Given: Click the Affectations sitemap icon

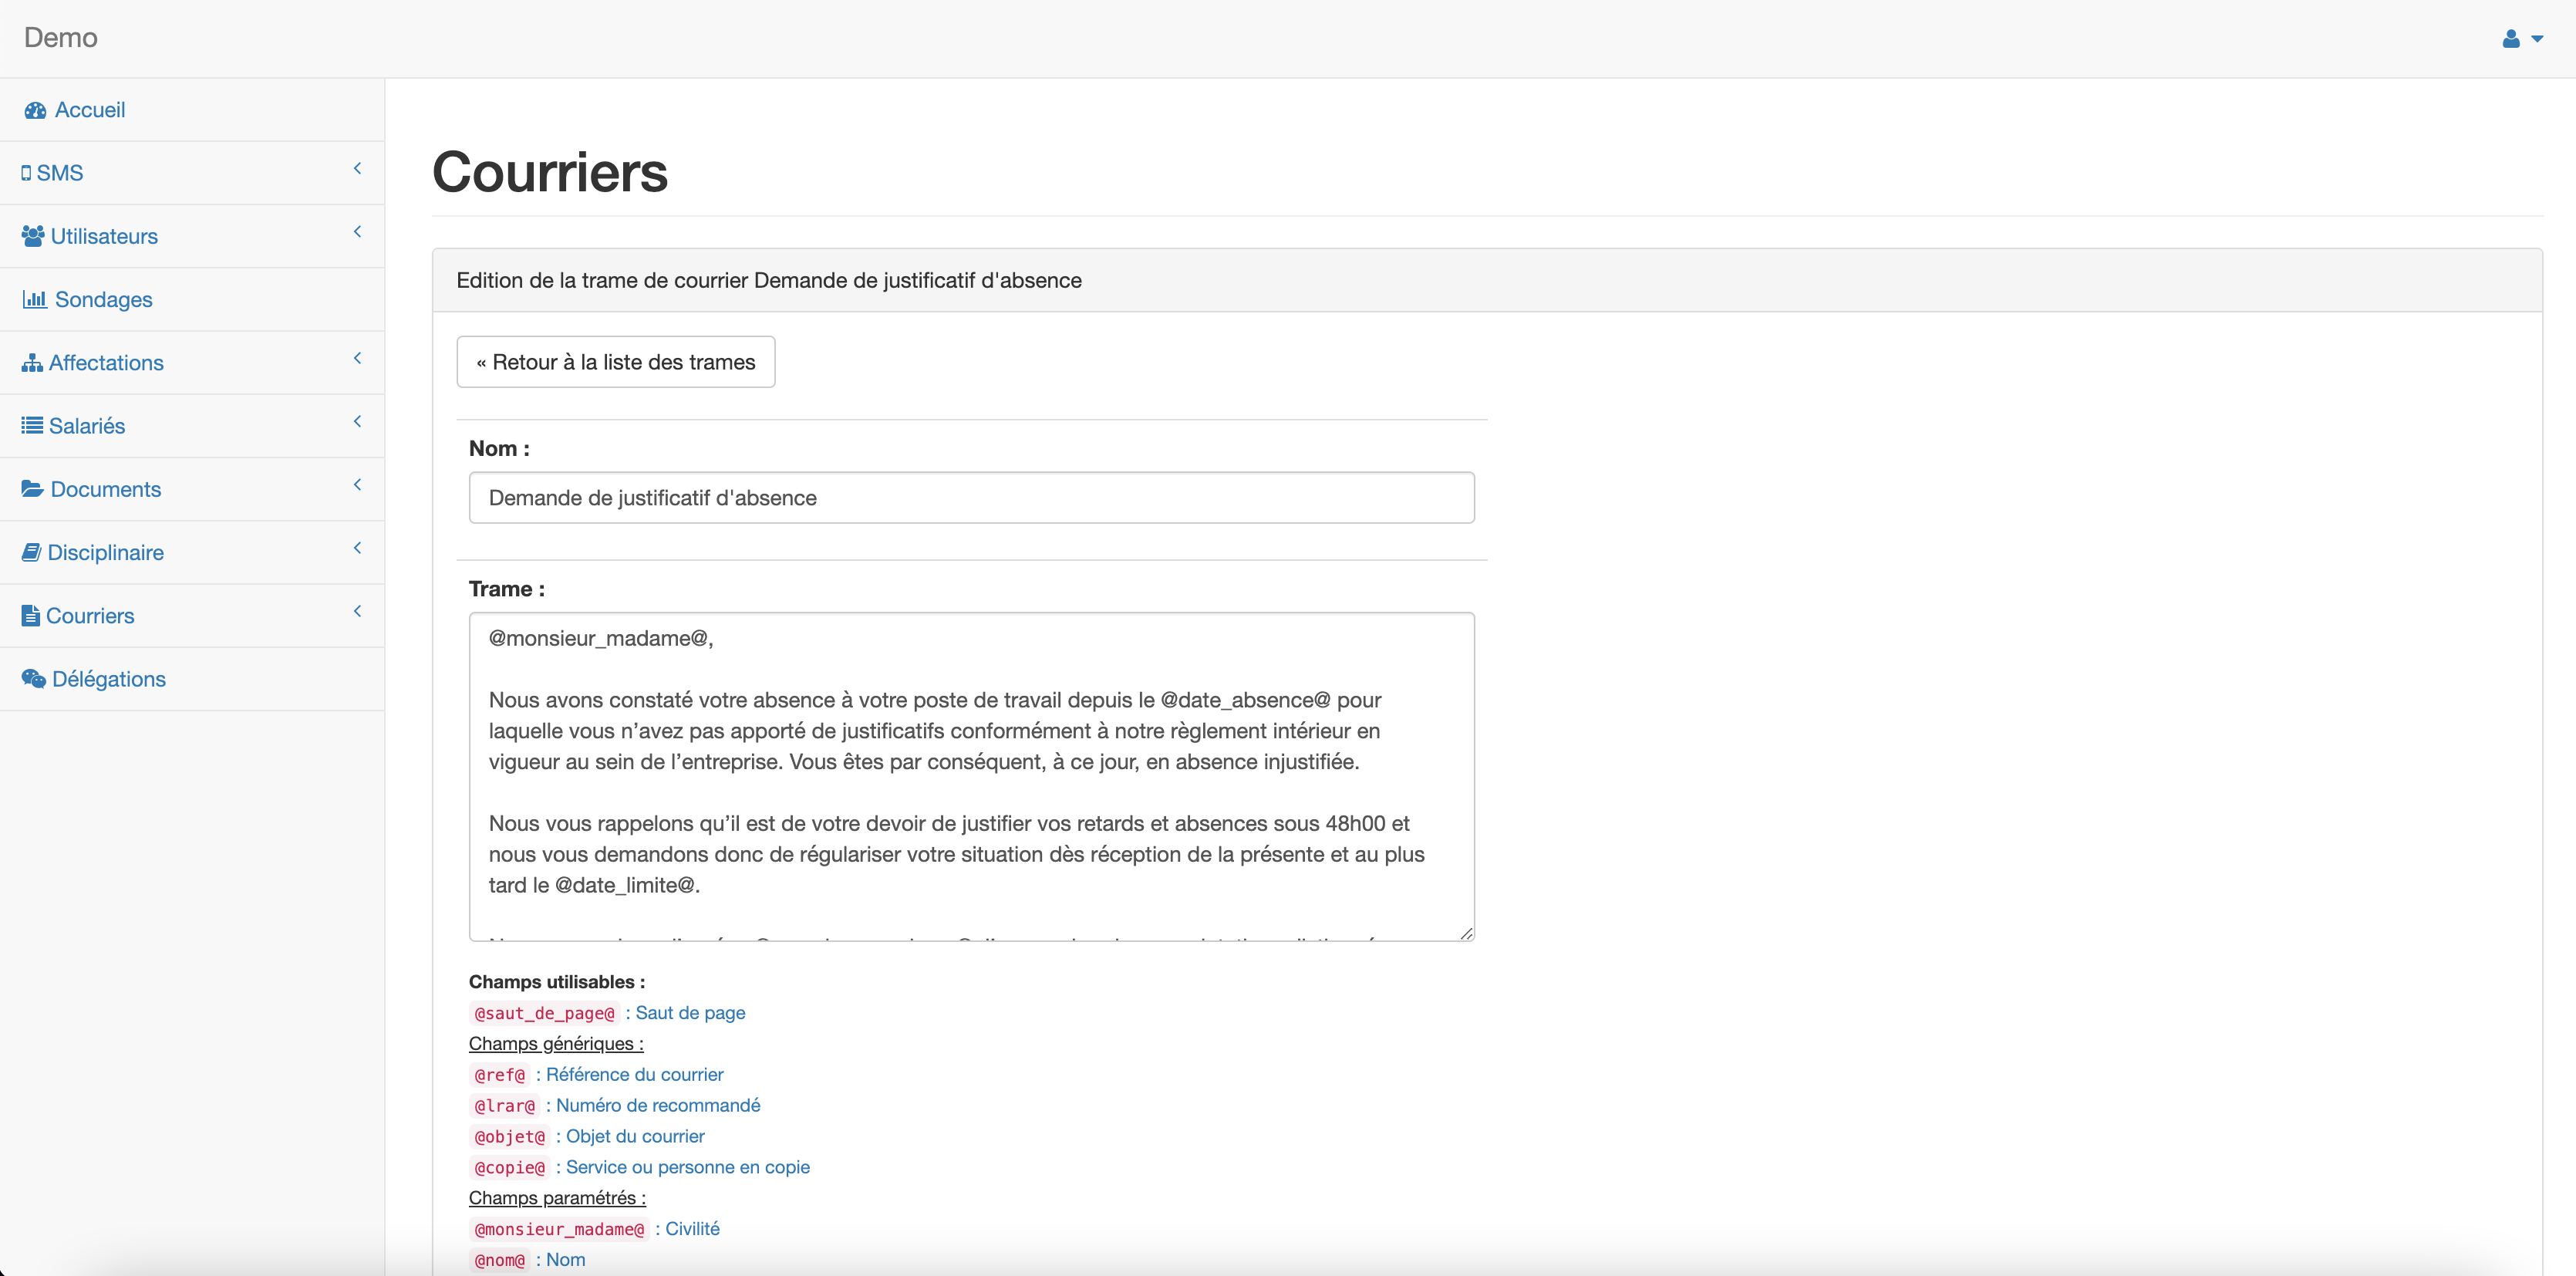Looking at the screenshot, I should coord(32,362).
